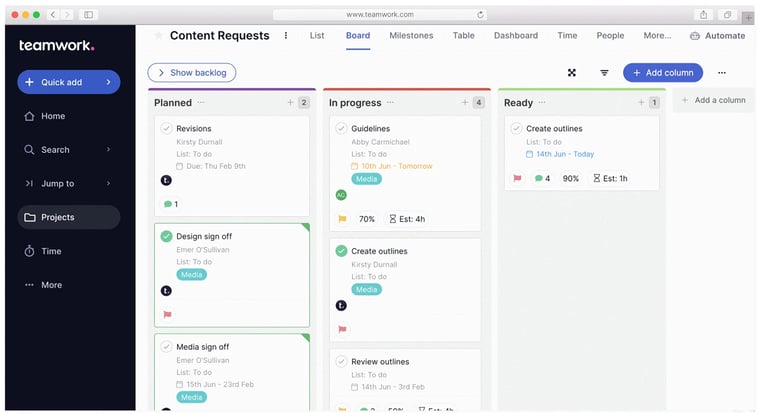Star the Content Requests project
Viewport: 760px width, 420px height.
(158, 36)
